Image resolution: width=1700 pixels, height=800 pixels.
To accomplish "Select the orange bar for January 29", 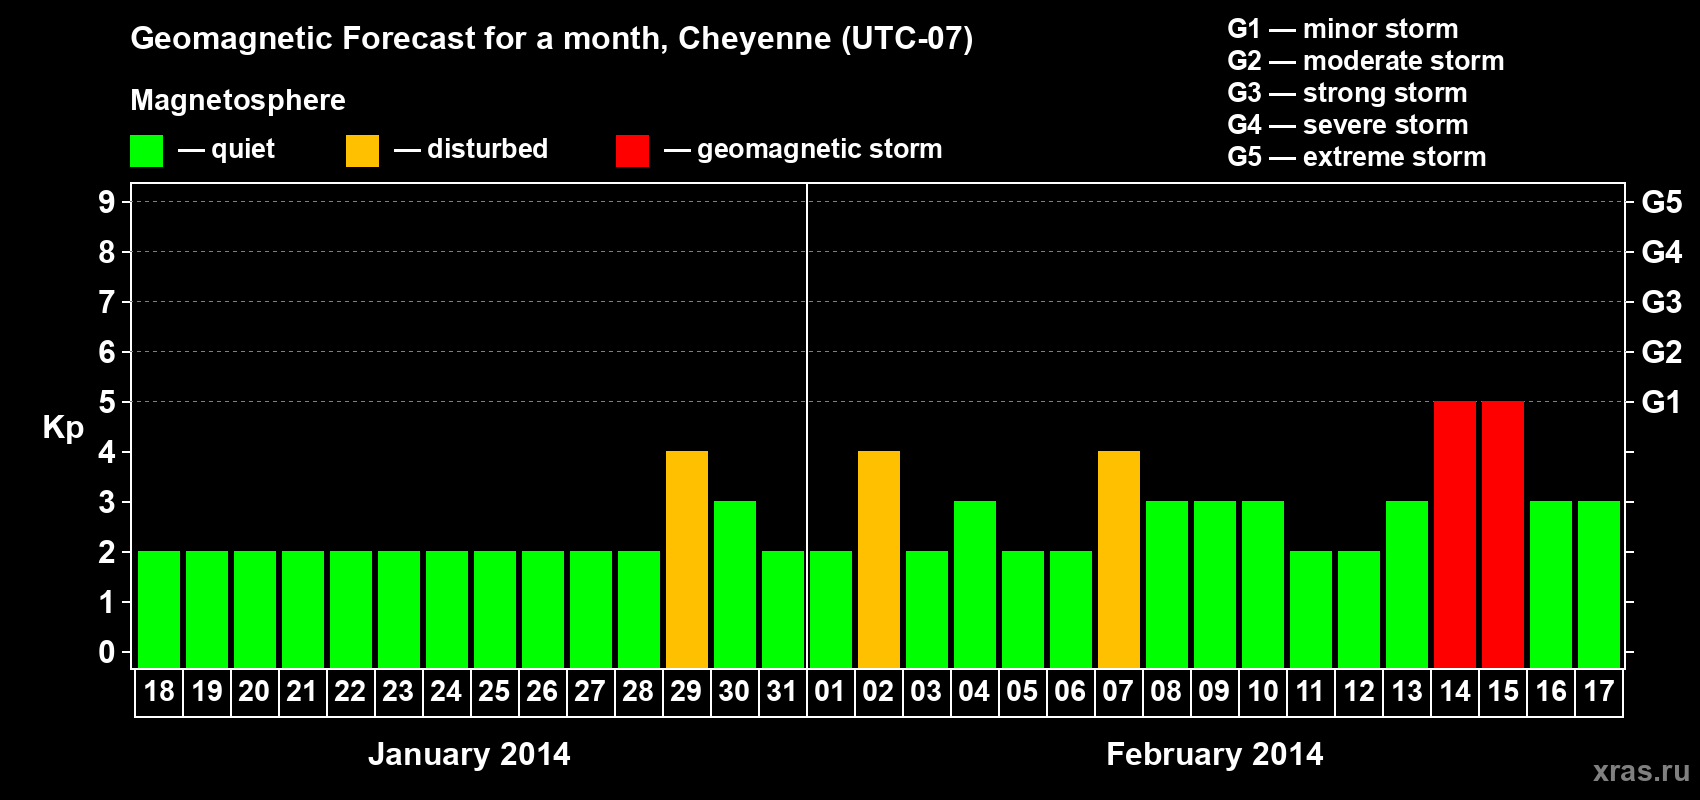I will point(687,560).
